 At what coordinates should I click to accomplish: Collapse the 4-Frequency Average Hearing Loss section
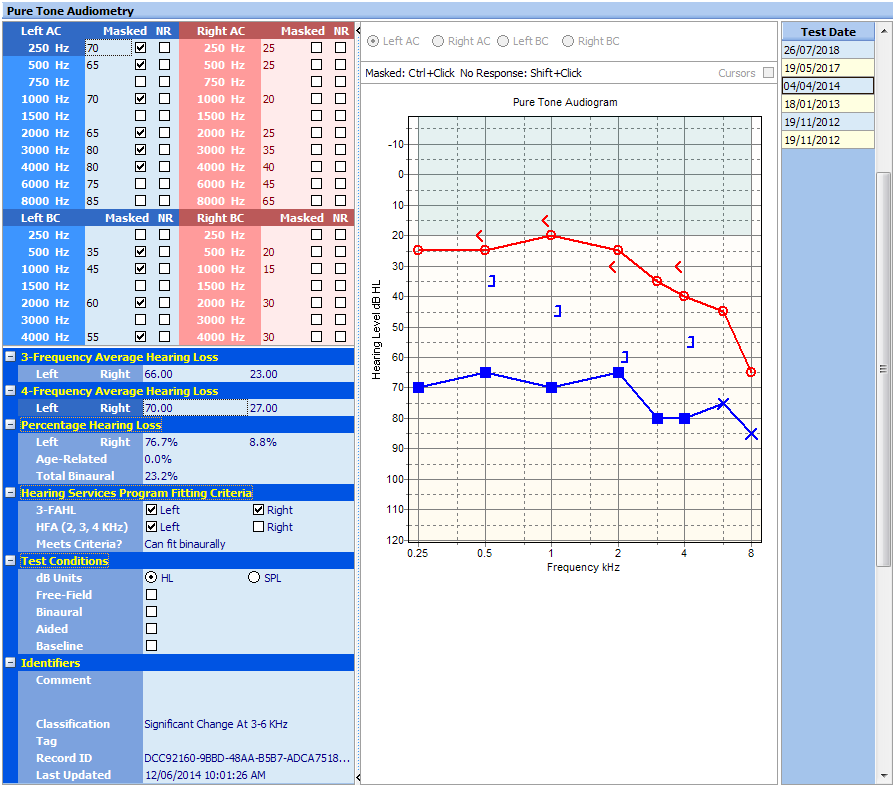pyautogui.click(x=10, y=391)
